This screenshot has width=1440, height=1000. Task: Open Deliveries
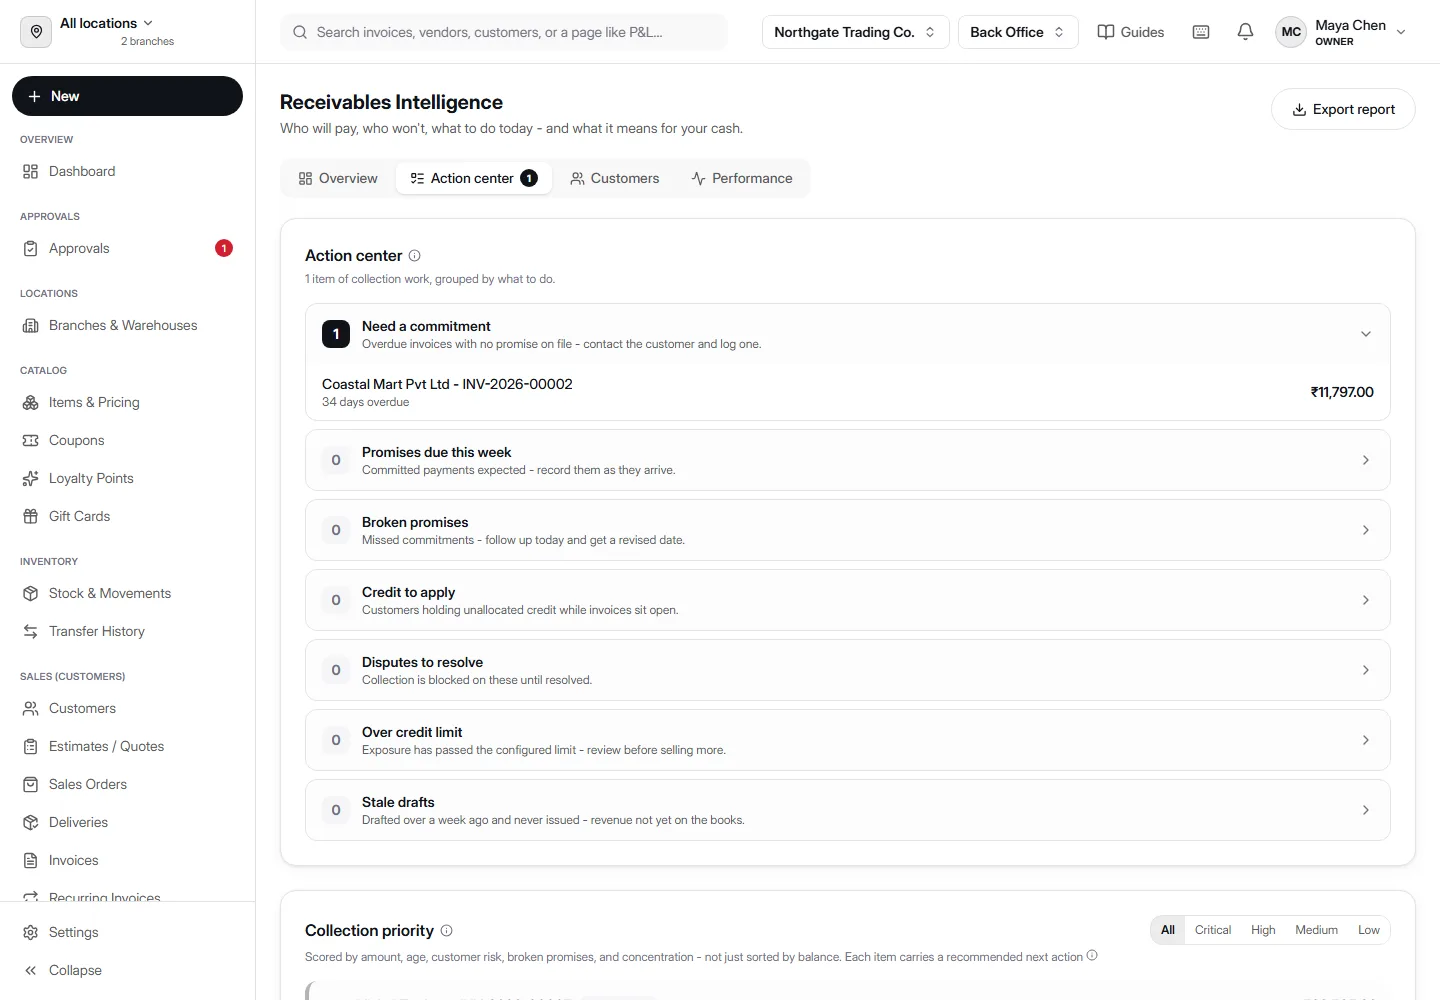[x=127, y=823]
